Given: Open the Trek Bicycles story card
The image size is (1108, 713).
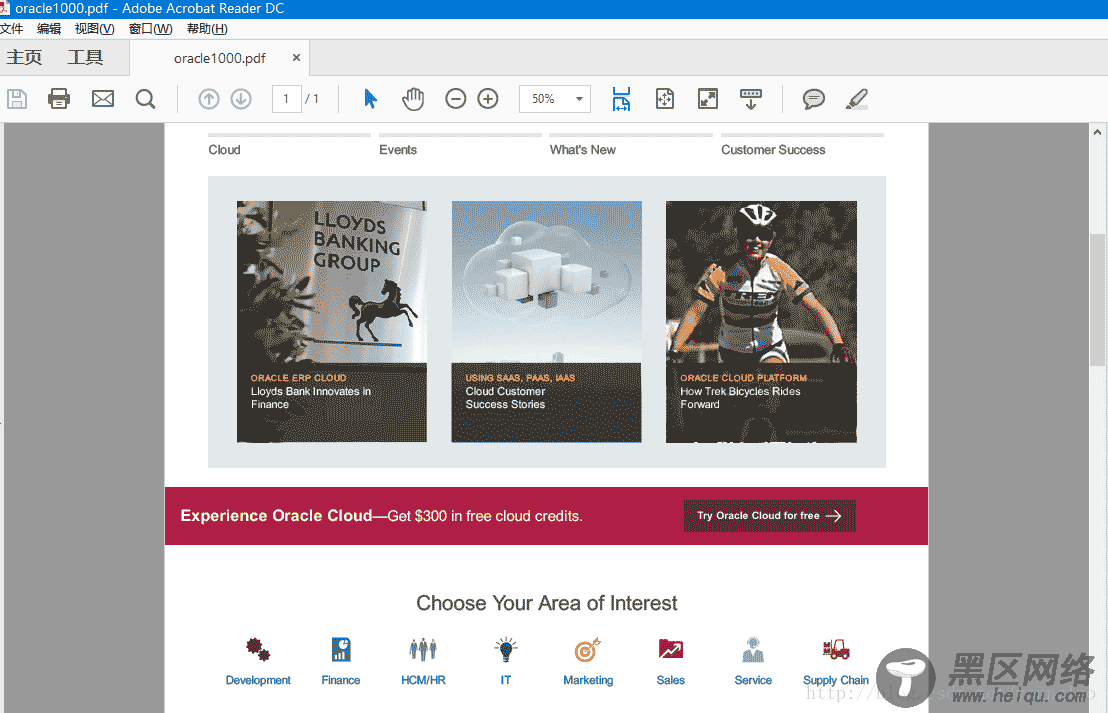Looking at the screenshot, I should tap(761, 322).
